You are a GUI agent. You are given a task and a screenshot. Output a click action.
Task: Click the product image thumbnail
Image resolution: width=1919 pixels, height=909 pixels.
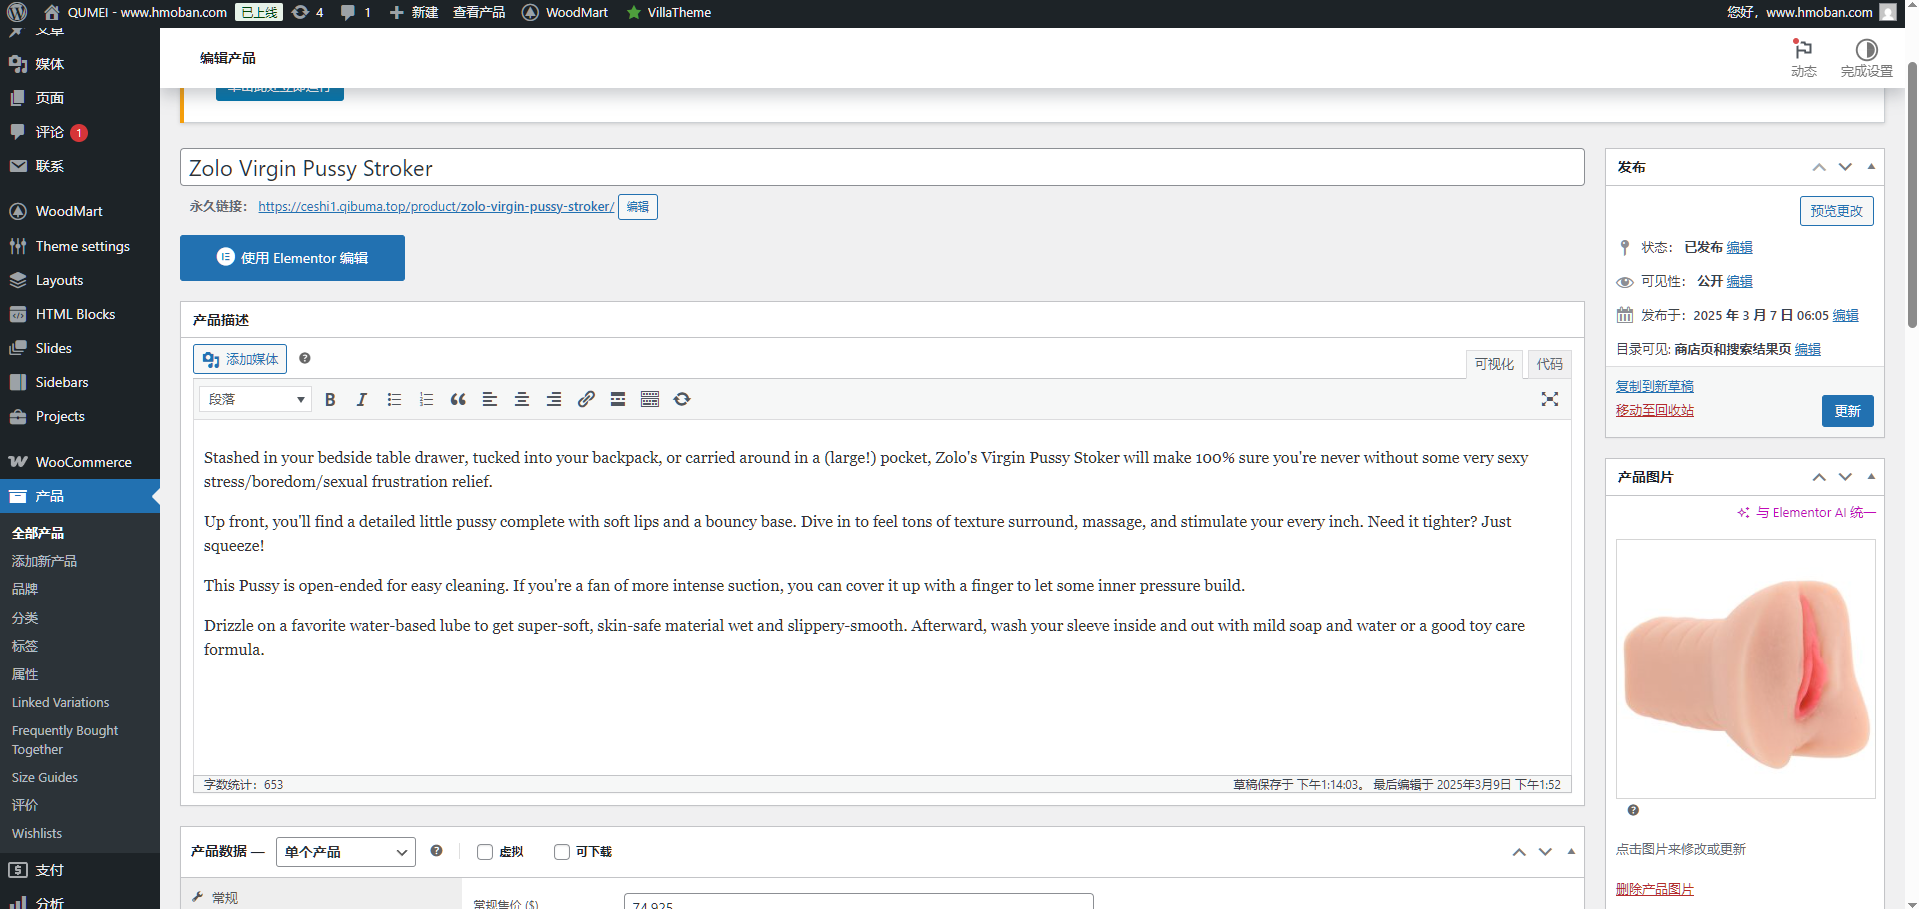(1746, 669)
